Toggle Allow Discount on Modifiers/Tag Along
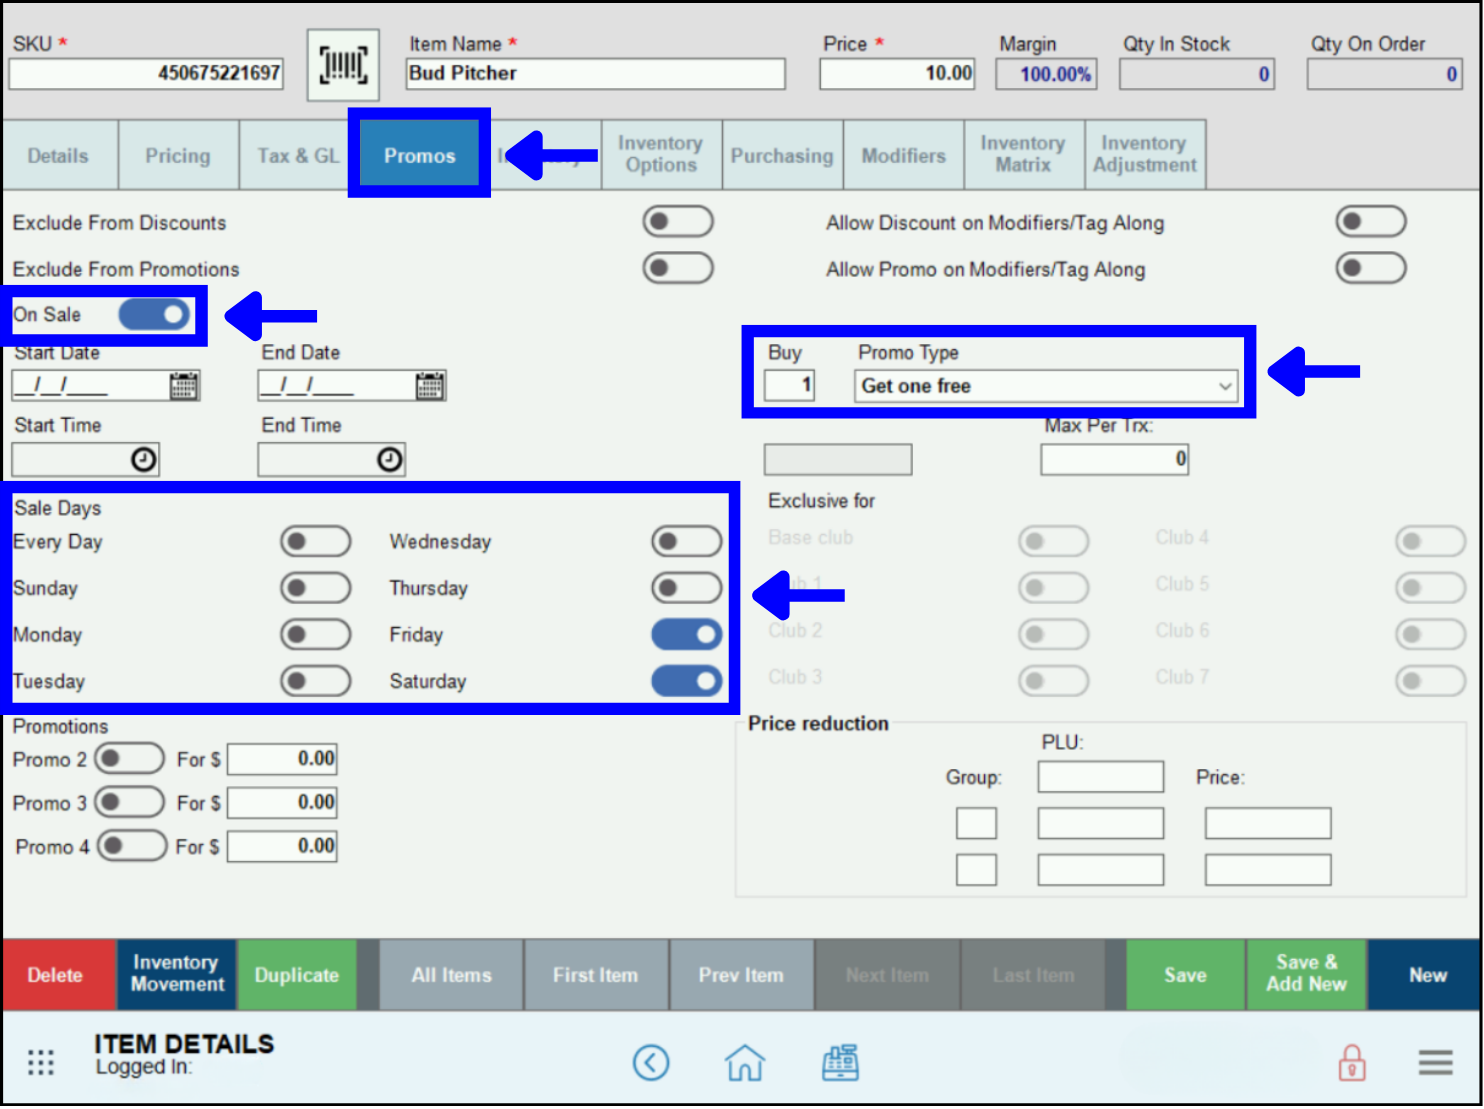This screenshot has height=1109, width=1484. (1371, 222)
